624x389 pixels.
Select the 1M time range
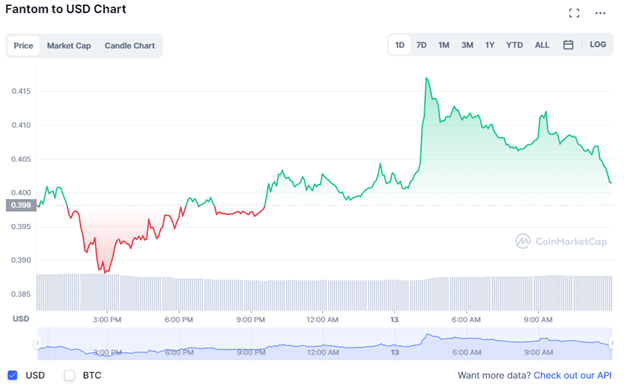(x=444, y=45)
